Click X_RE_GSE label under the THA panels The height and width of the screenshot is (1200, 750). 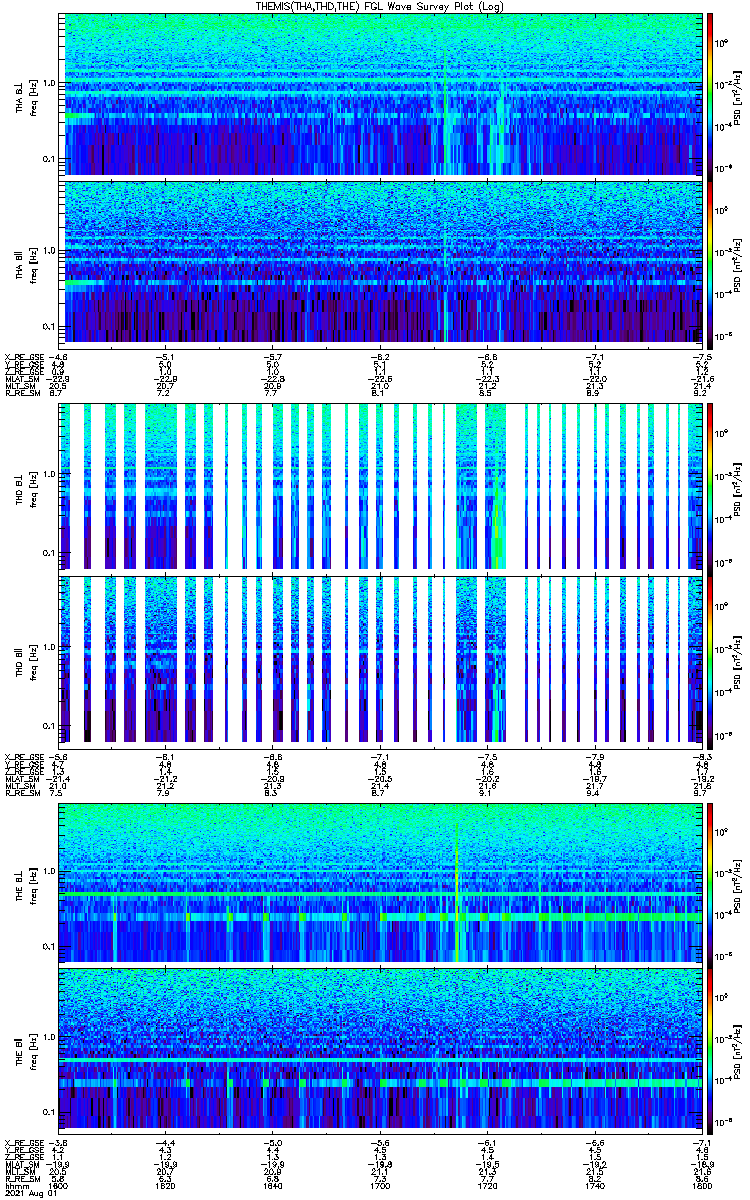pos(23,356)
